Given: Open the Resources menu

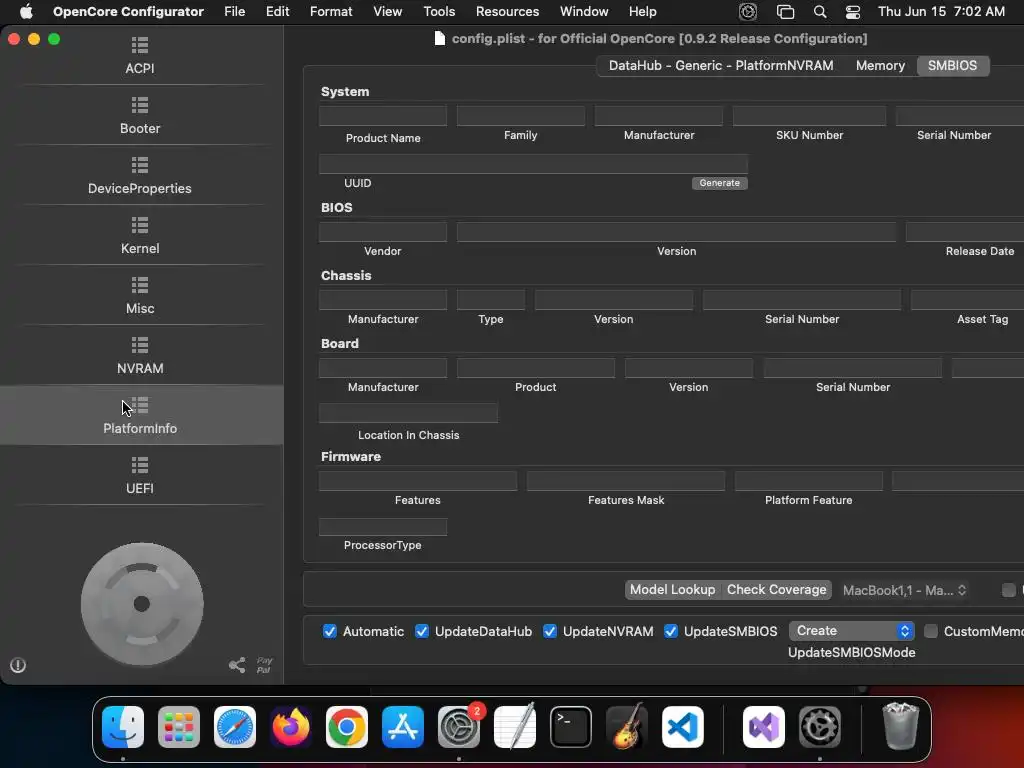Looking at the screenshot, I should click(x=507, y=12).
